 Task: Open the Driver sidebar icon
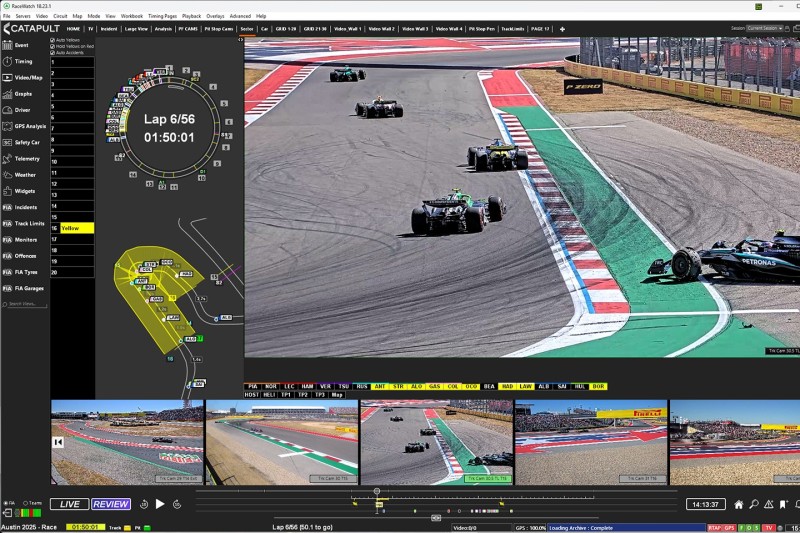pos(7,110)
